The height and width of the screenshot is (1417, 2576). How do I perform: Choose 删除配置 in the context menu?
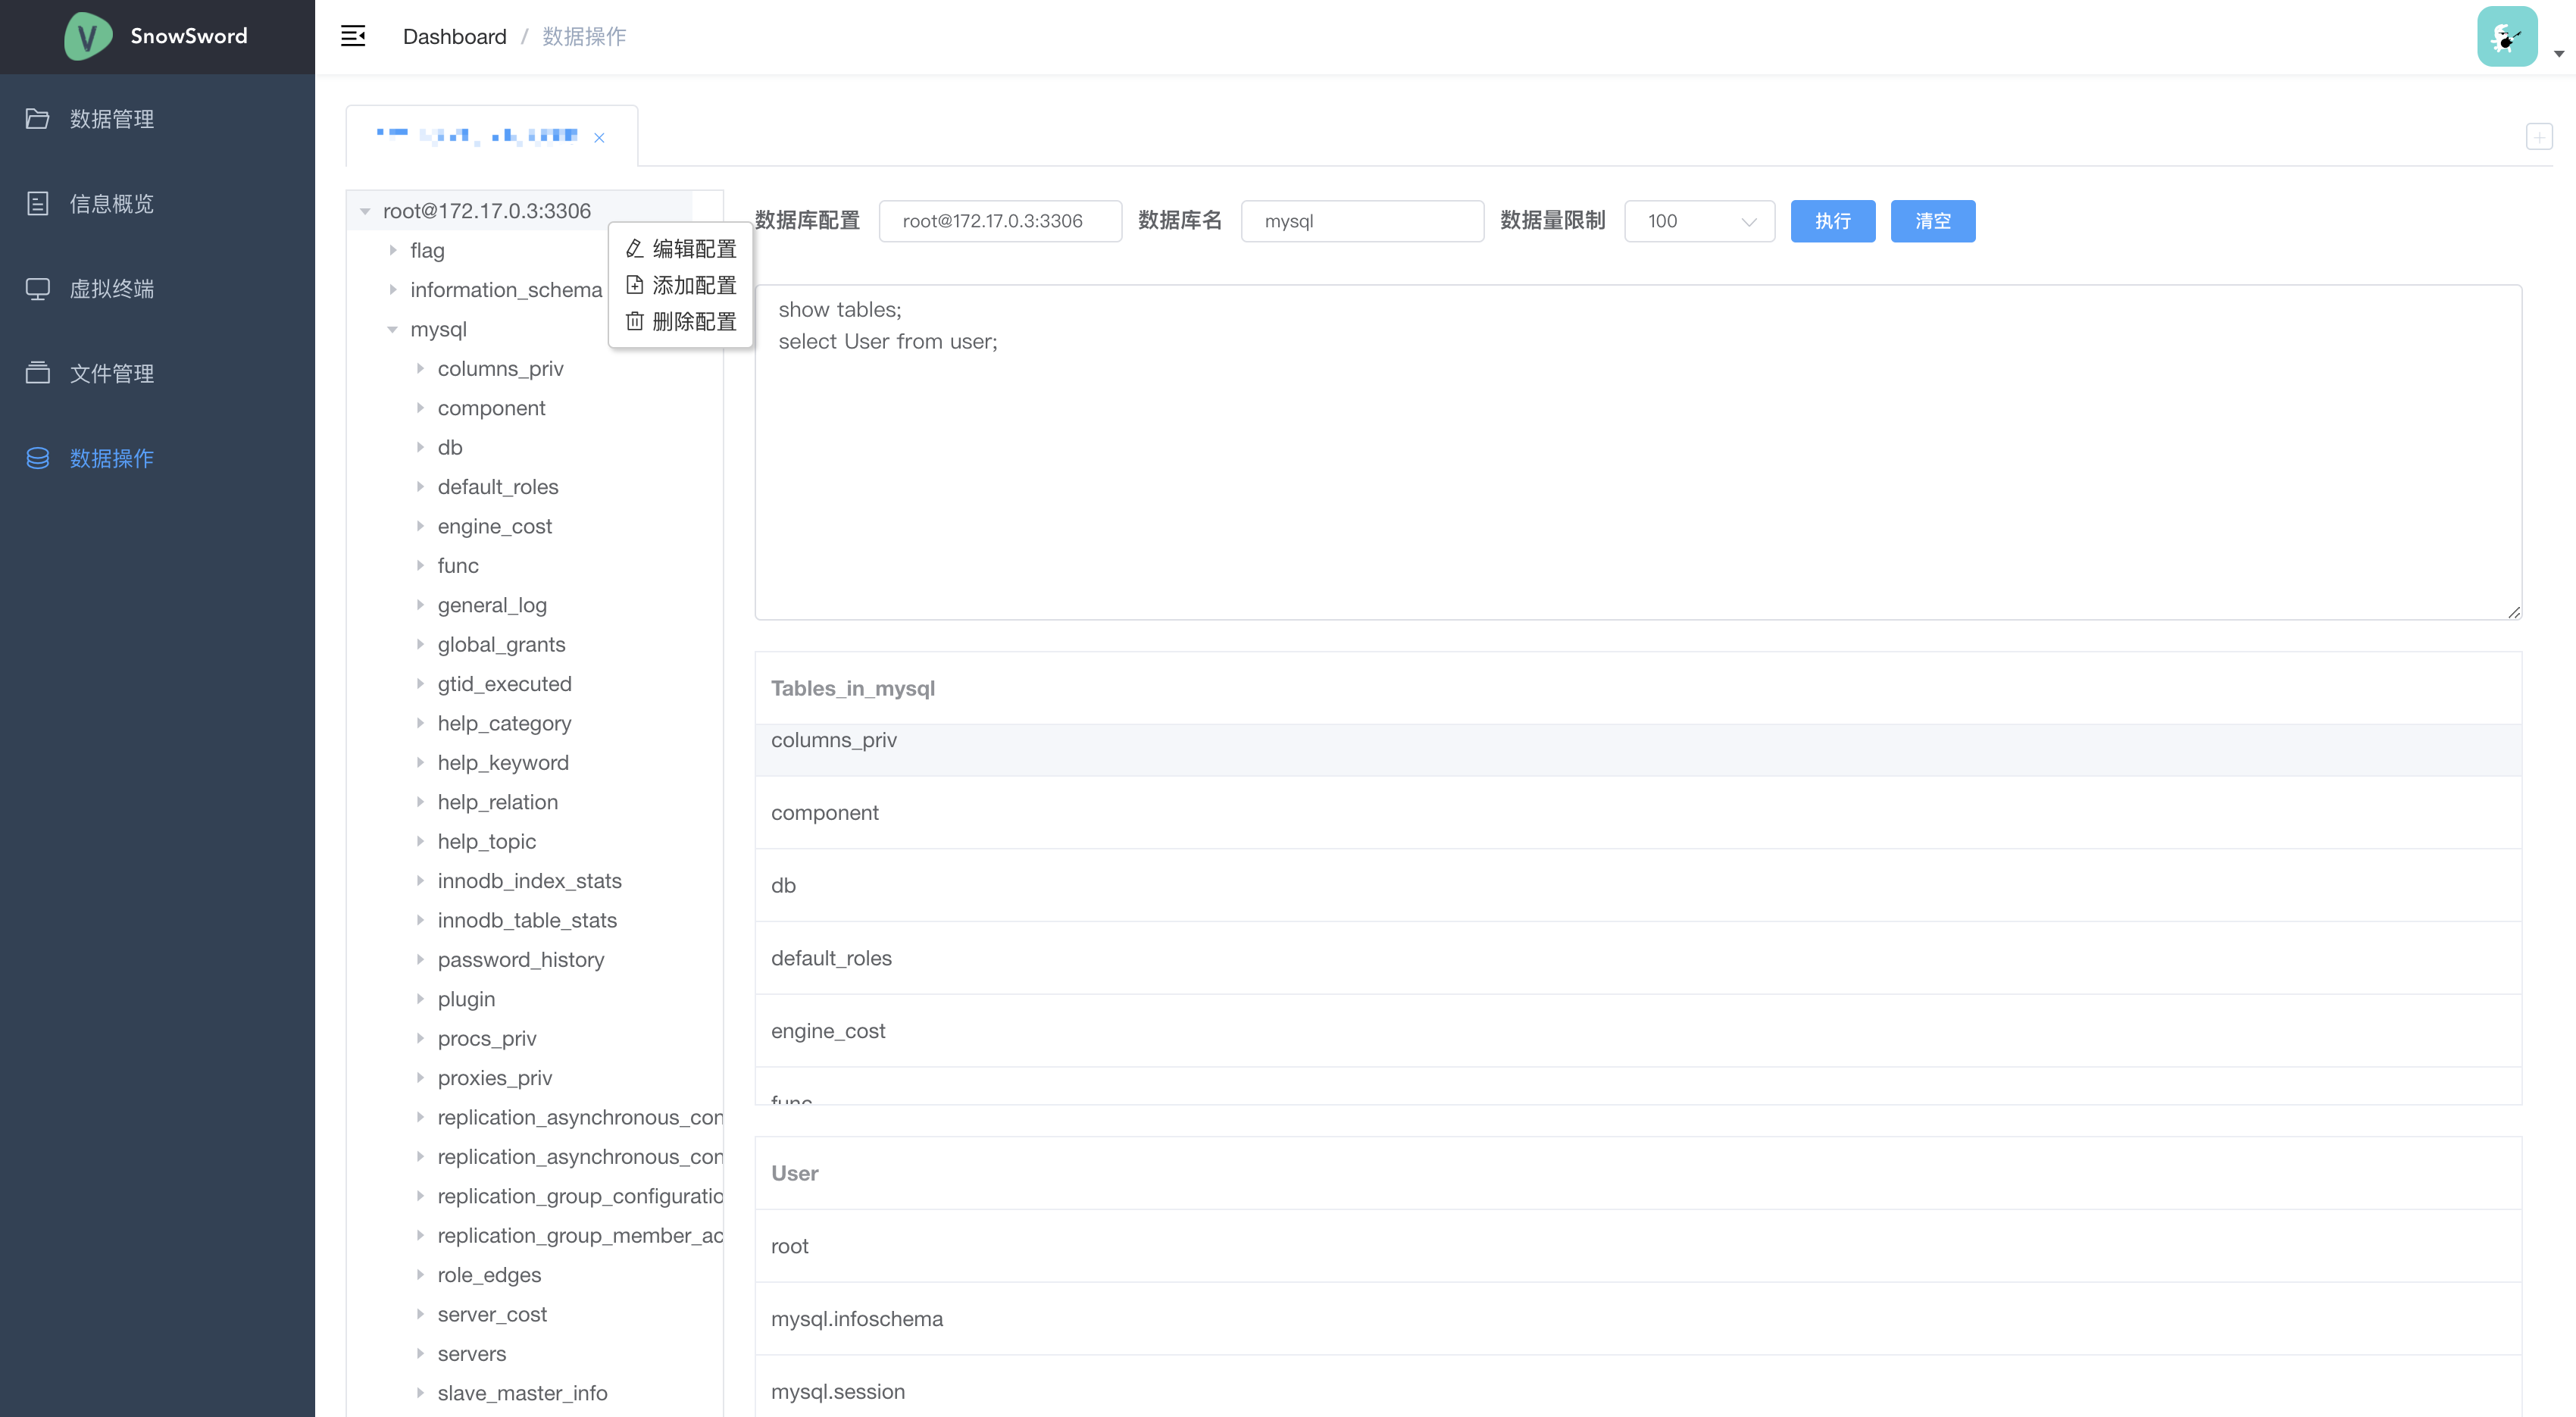(681, 322)
